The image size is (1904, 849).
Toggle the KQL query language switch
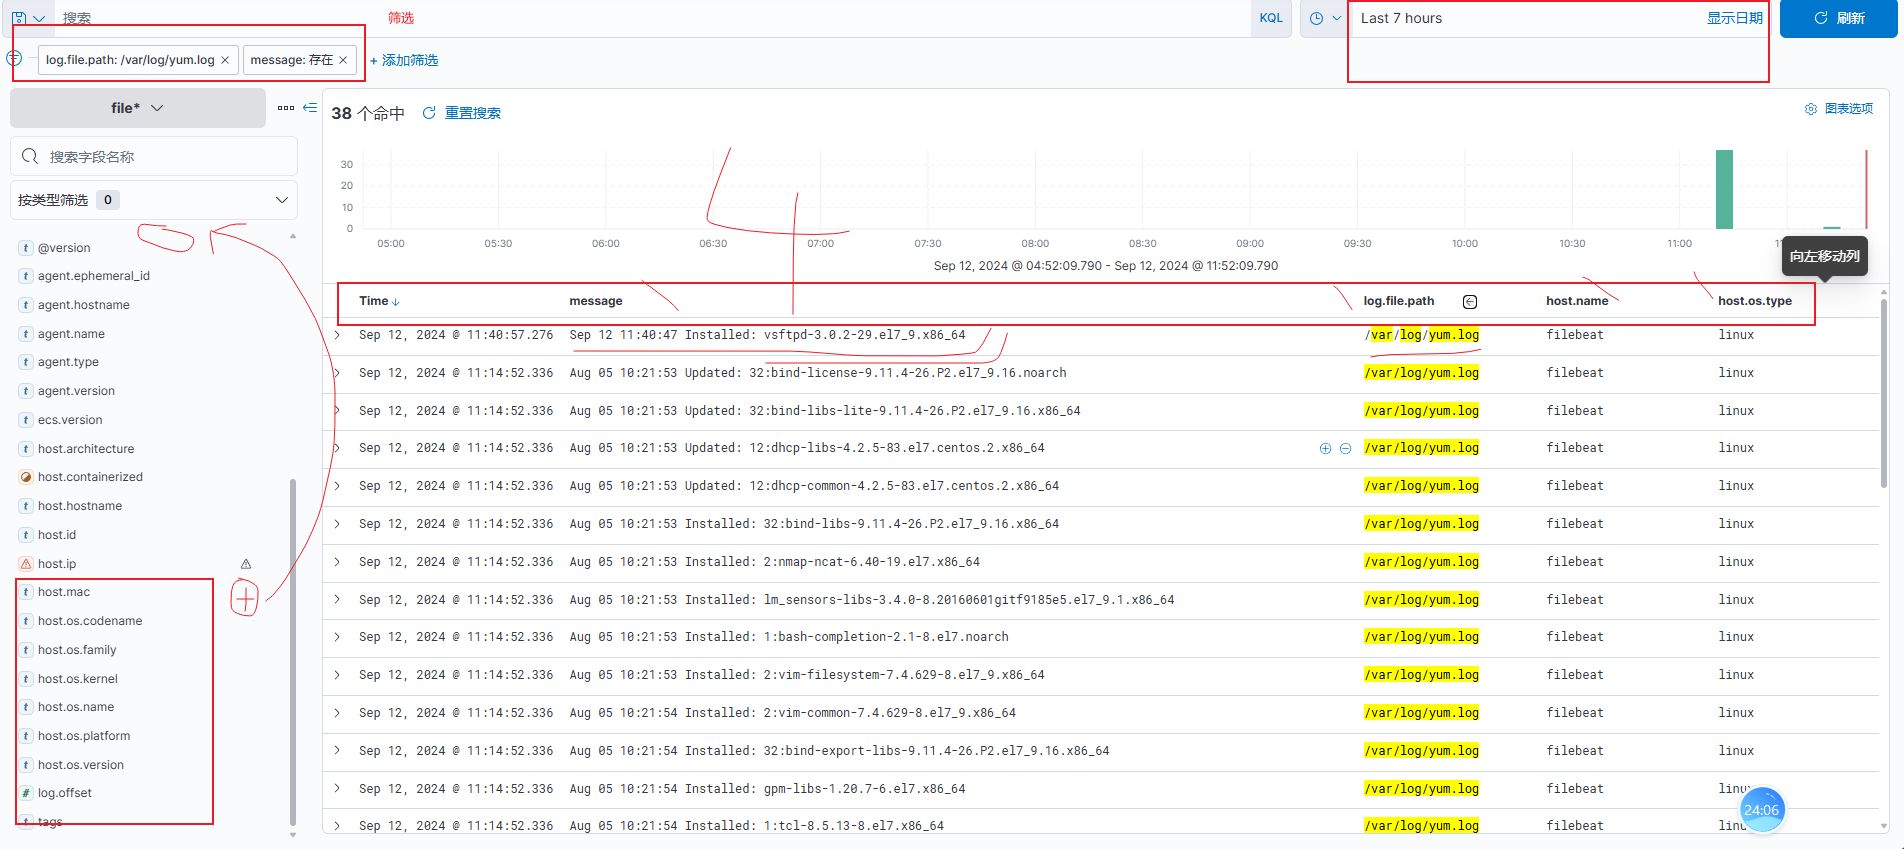[1271, 18]
